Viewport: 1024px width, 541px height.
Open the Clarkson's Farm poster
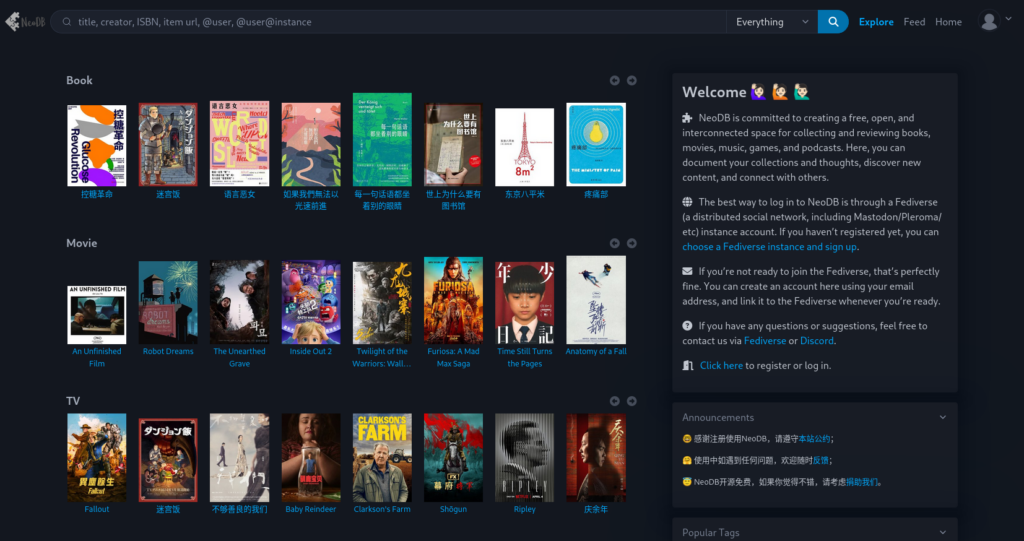pos(382,458)
